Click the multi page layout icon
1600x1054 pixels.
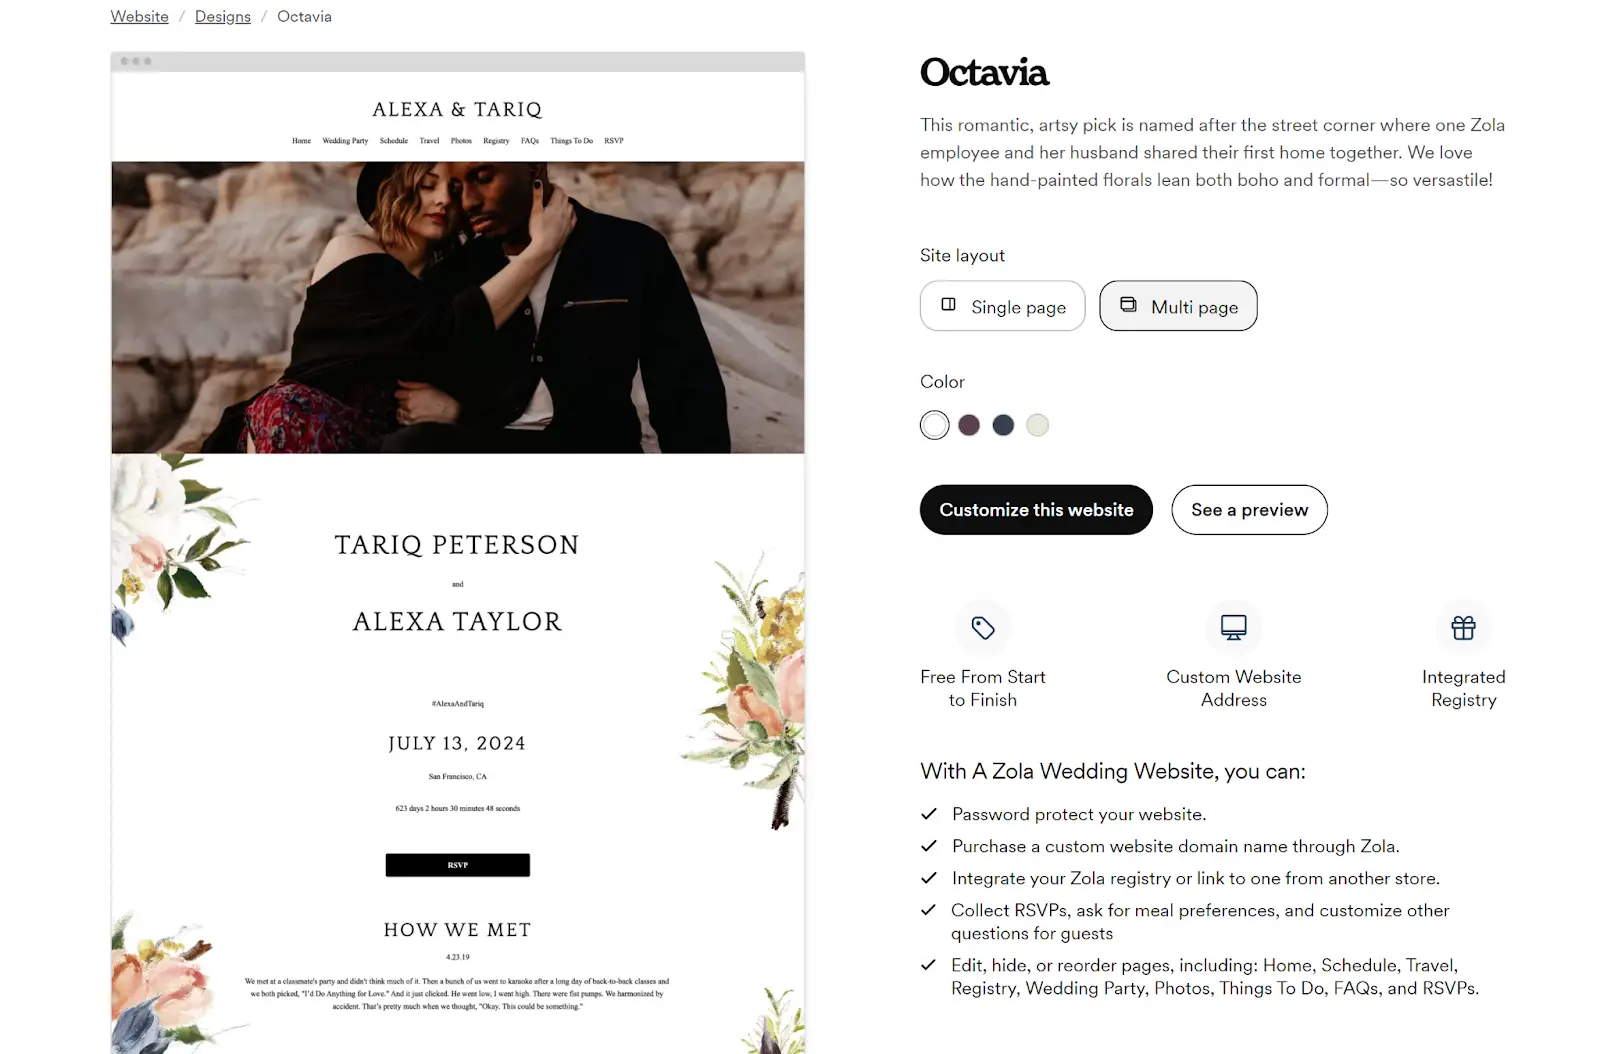tap(1128, 305)
